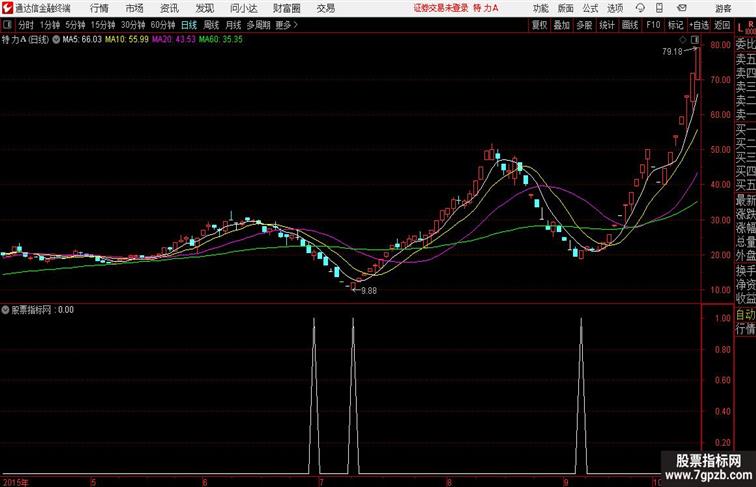Click the 叠加 overlay button
This screenshot has width=756, height=487.
(x=562, y=25)
